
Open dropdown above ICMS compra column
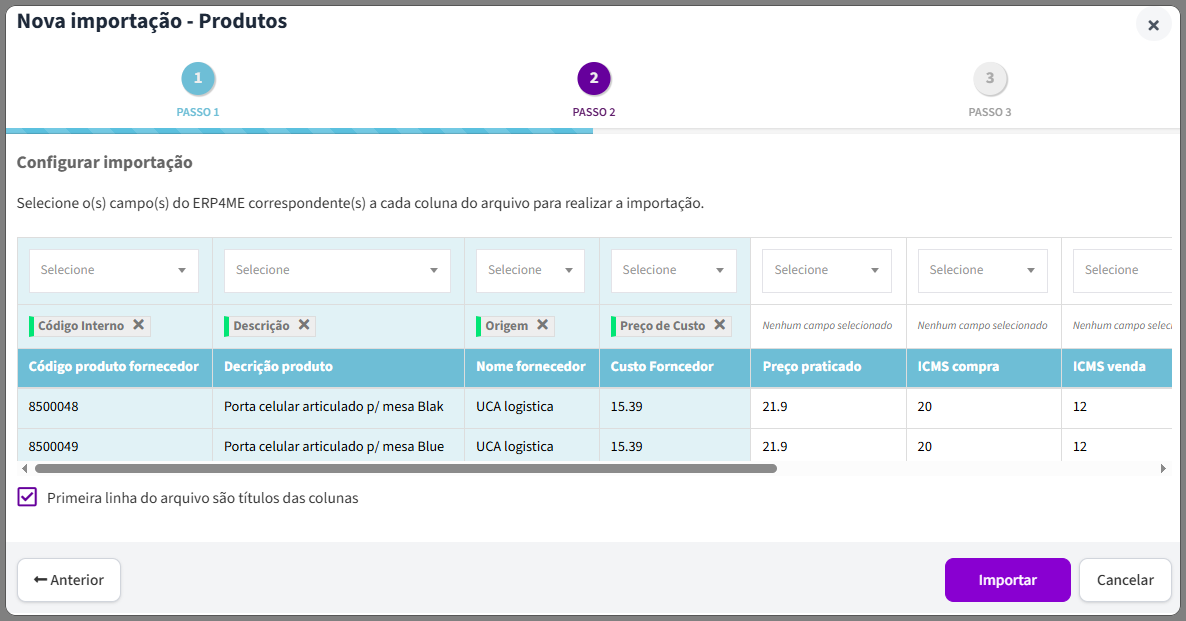[983, 270]
